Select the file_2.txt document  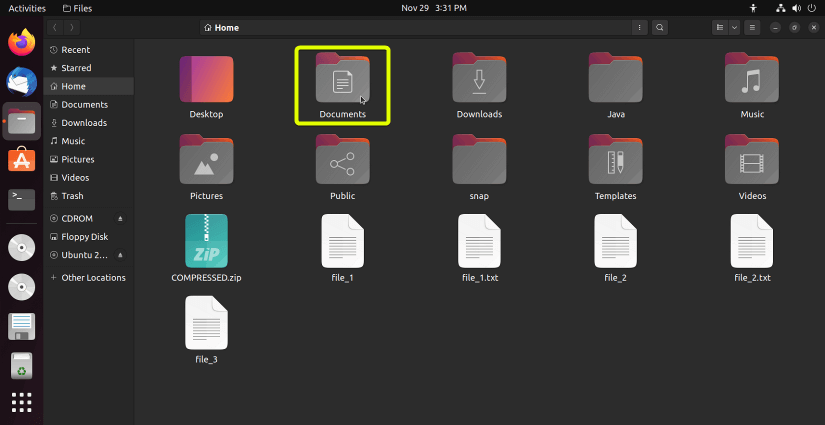pyautogui.click(x=752, y=241)
